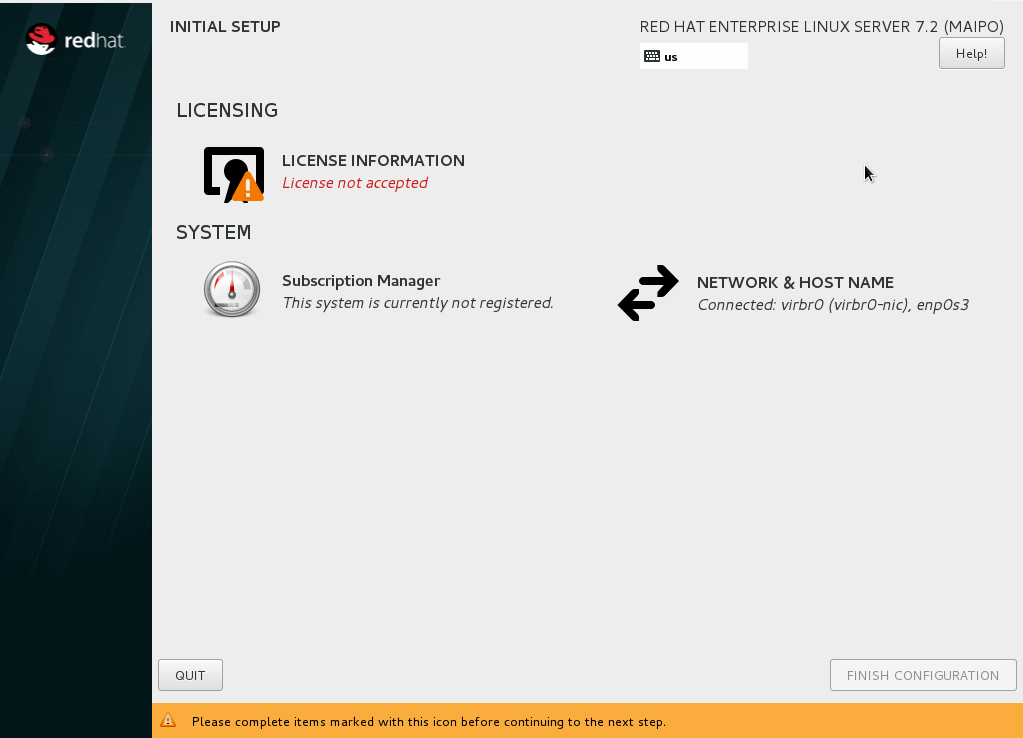Click the INITIAL SETUP heading

point(225,27)
